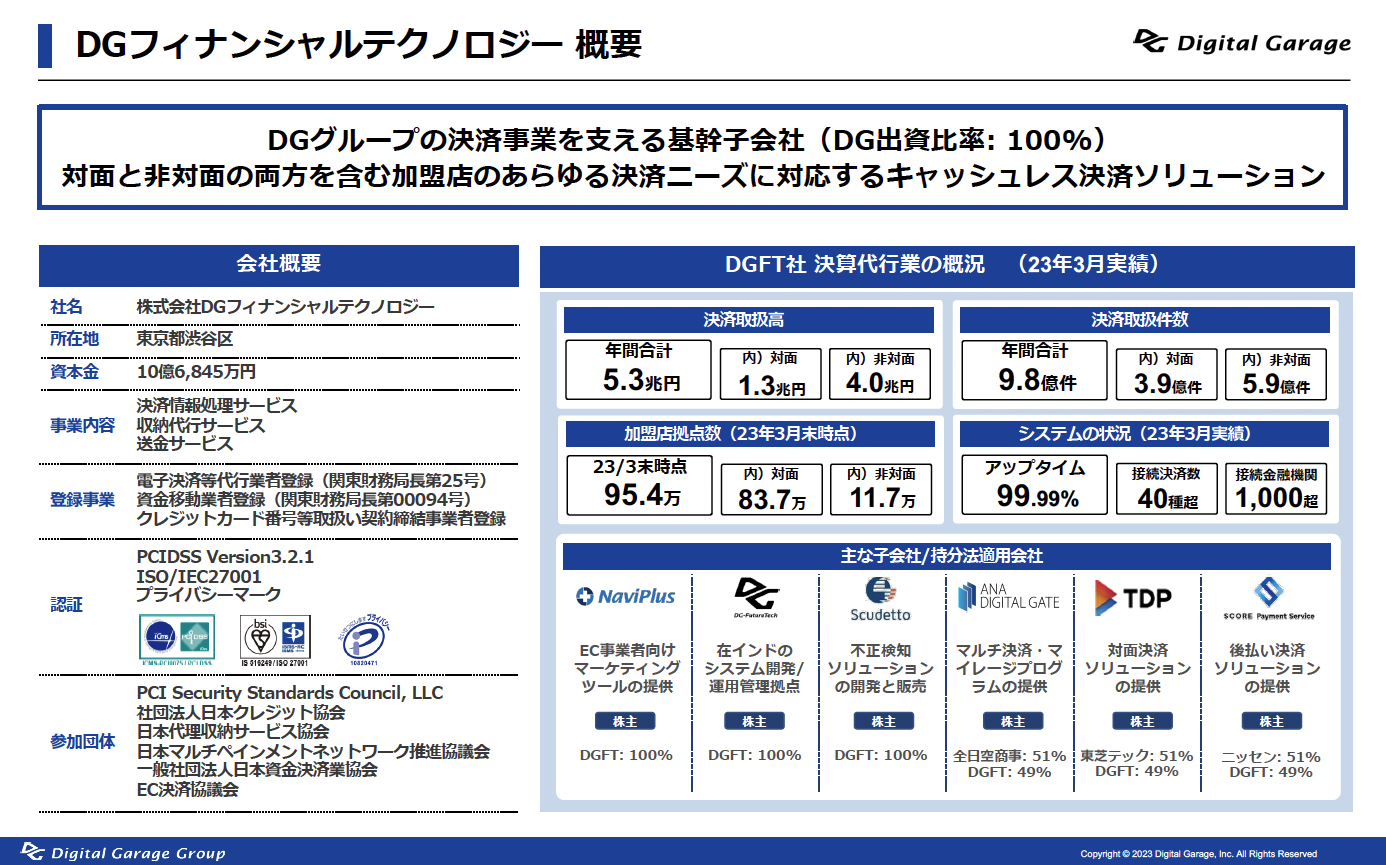Image resolution: width=1386 pixels, height=865 pixels.
Task: Click the 所在地 row label
Action: (75, 339)
